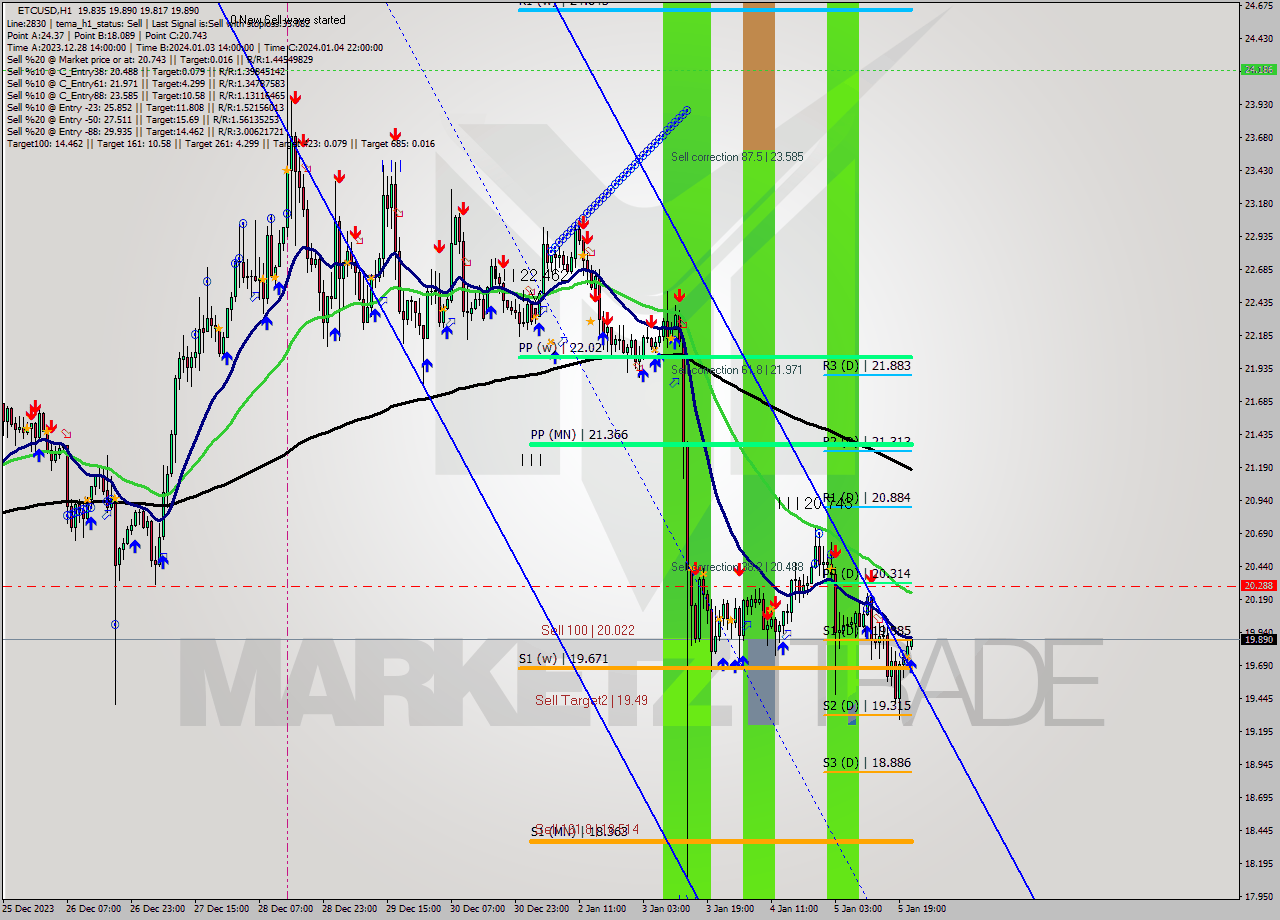Click the 'Sell correction 38.2 | 20.488' label
Viewport: 1280px width, 920px height.
[737, 567]
